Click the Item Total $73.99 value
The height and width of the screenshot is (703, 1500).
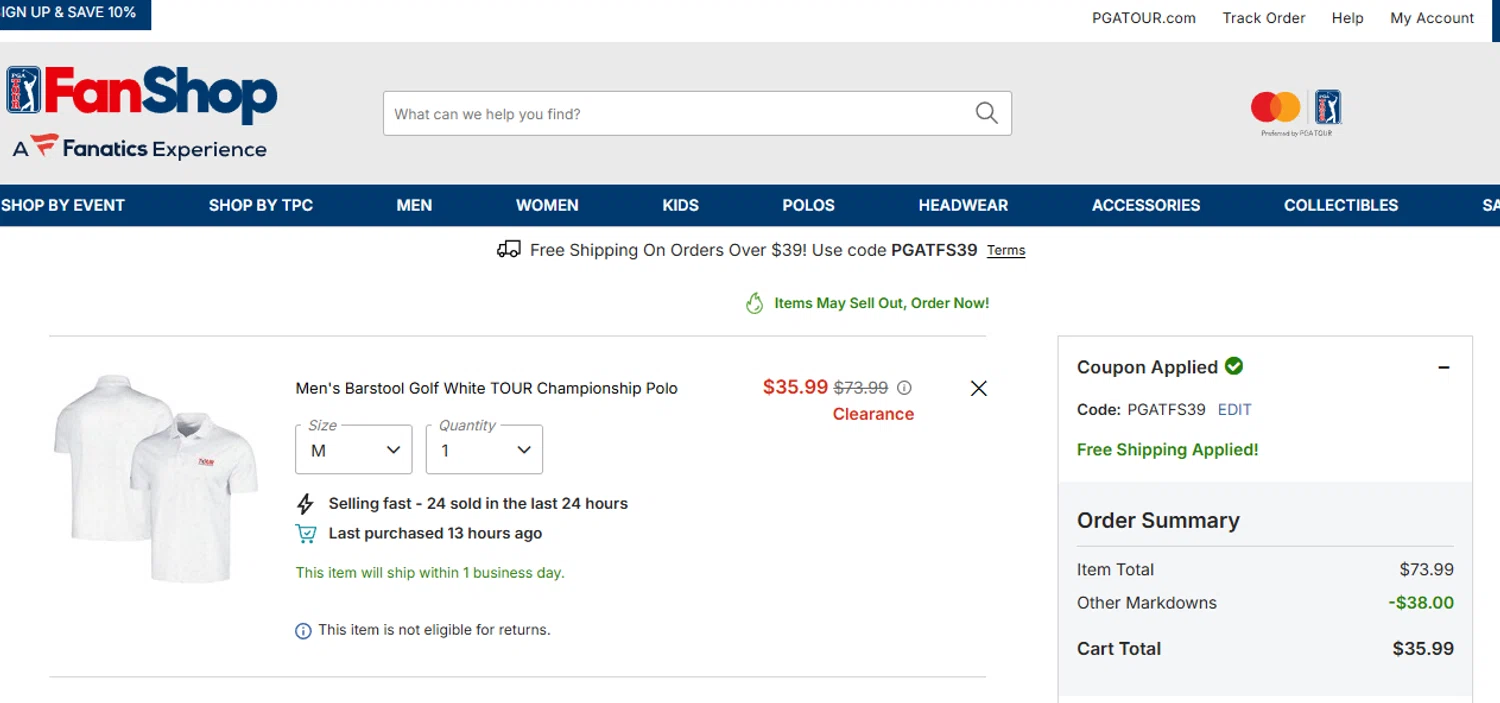(x=1426, y=570)
